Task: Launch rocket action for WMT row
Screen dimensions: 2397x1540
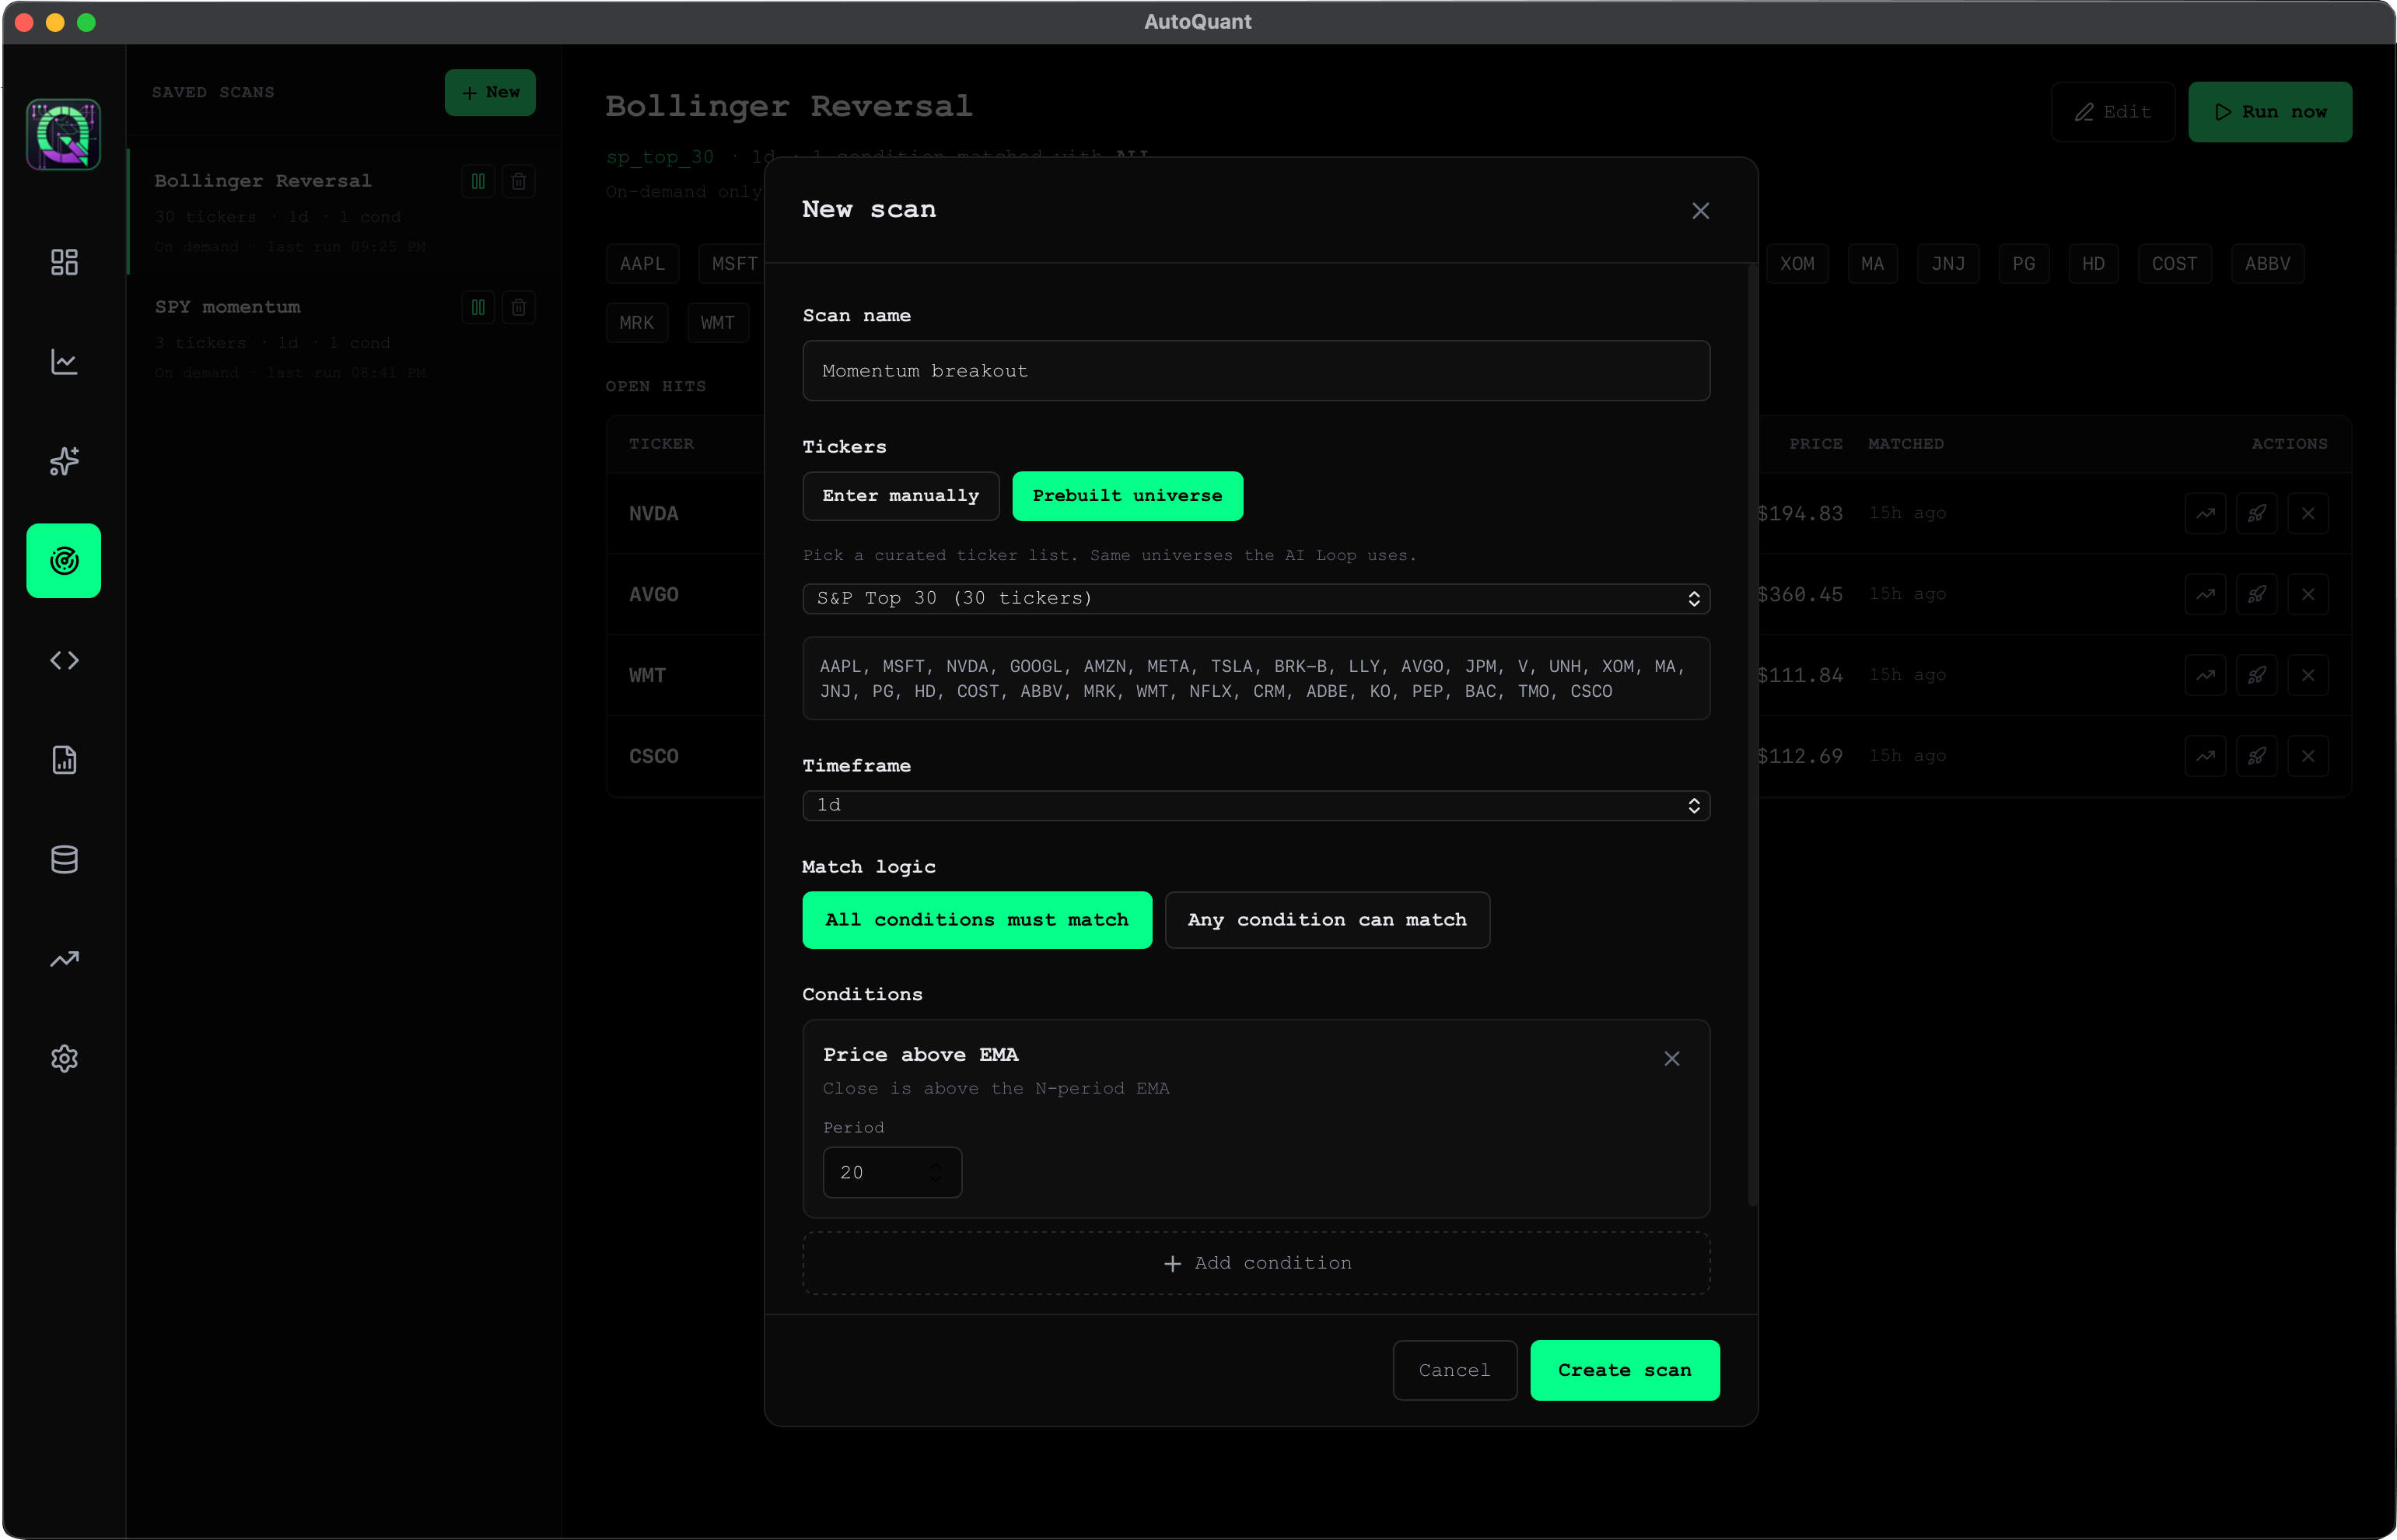Action: click(x=2256, y=676)
